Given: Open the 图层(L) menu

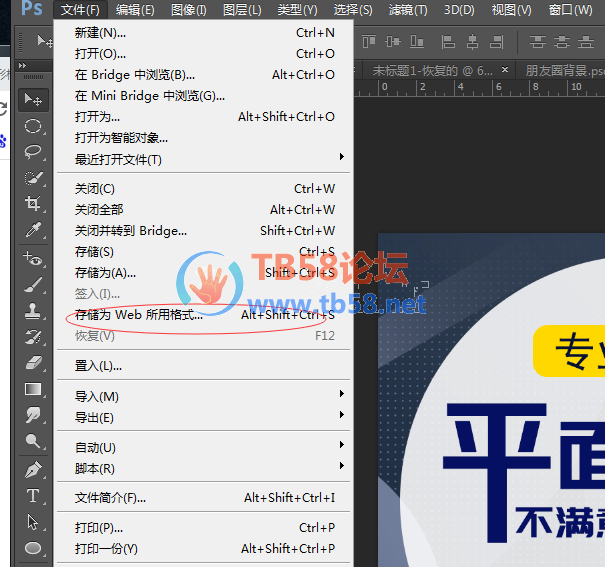Looking at the screenshot, I should click(x=242, y=9).
